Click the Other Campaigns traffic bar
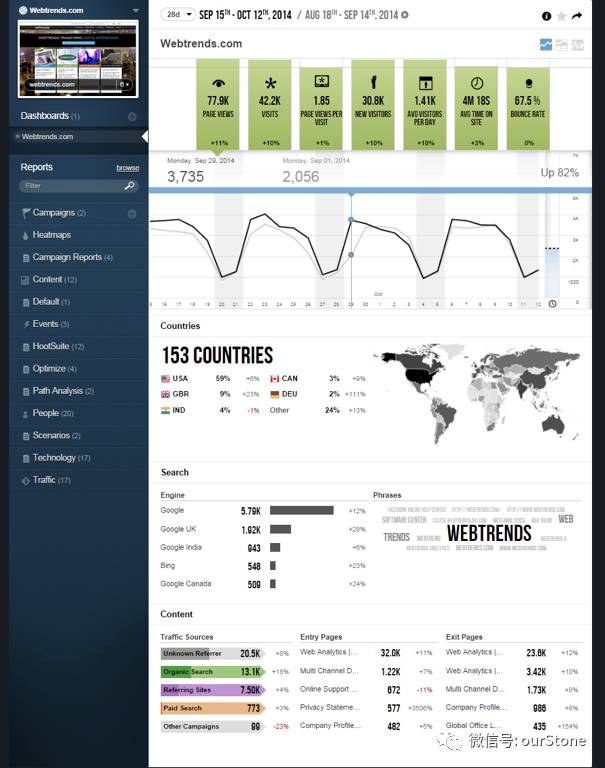605x768 pixels. tap(213, 726)
